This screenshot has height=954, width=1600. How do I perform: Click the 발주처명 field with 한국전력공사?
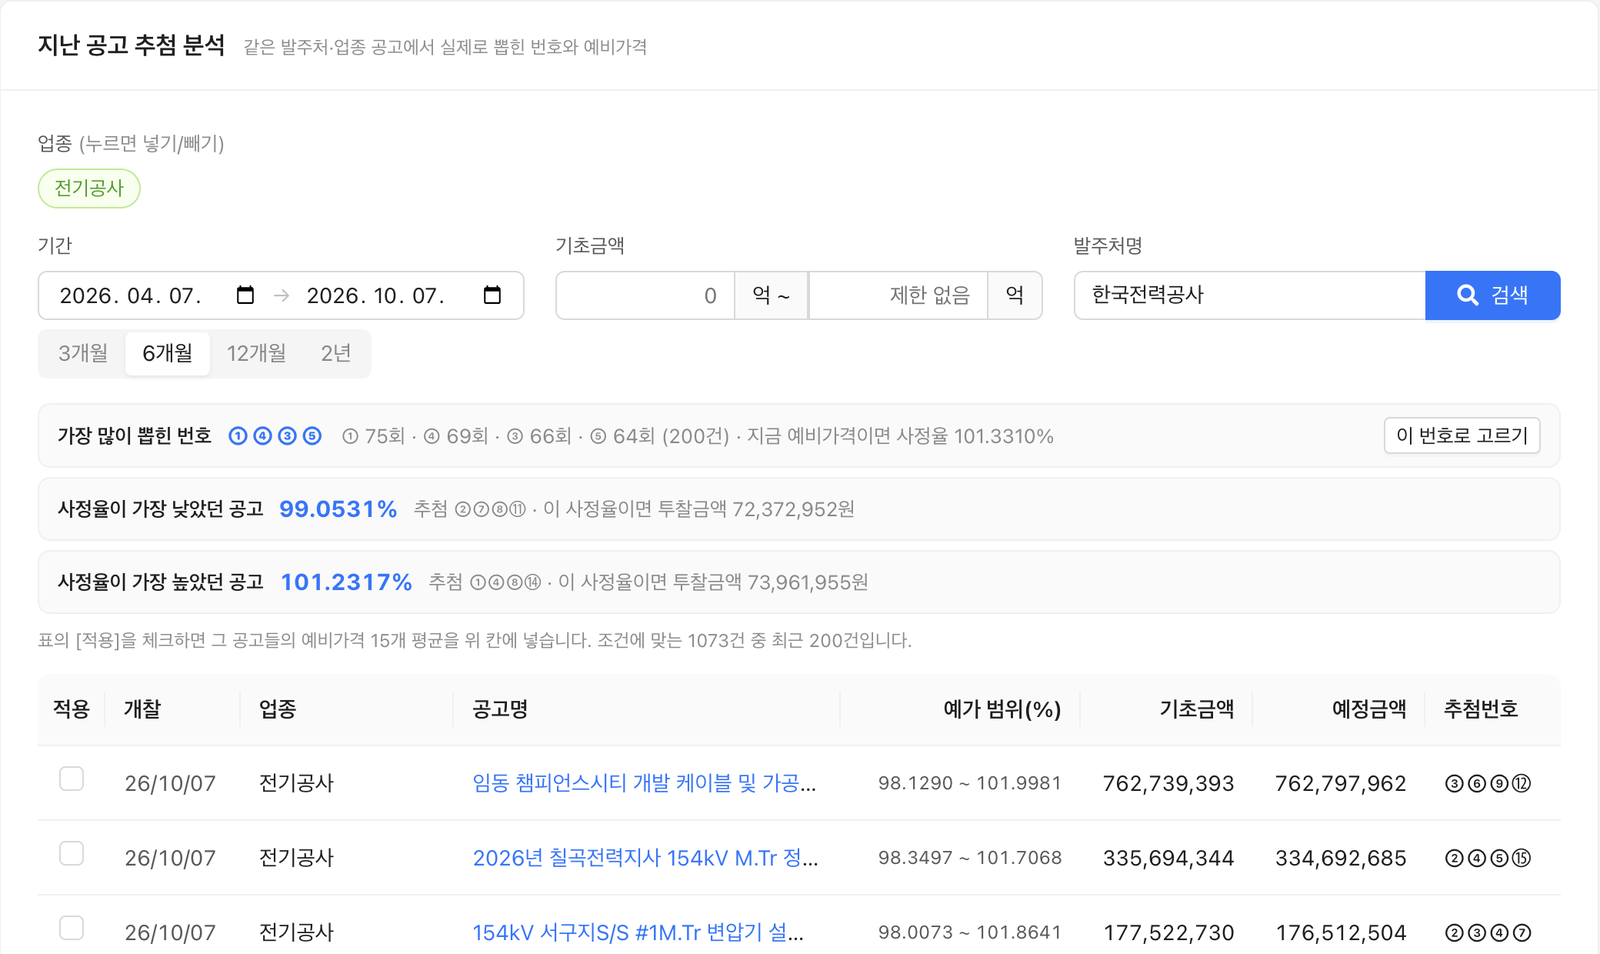click(1249, 295)
